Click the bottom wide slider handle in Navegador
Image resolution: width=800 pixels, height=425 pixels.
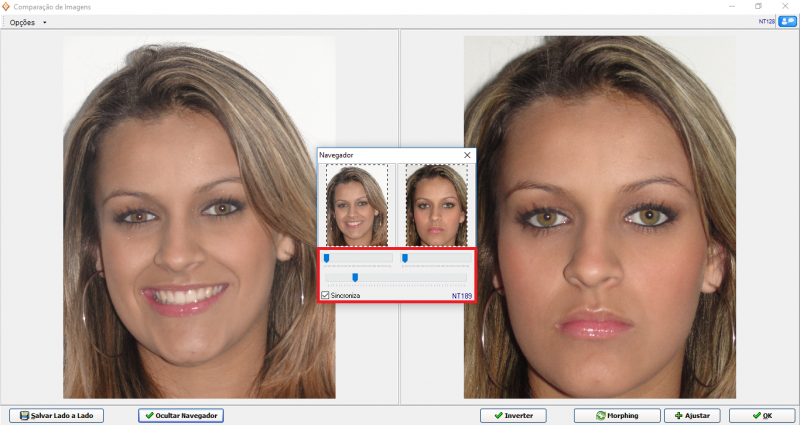(x=355, y=277)
